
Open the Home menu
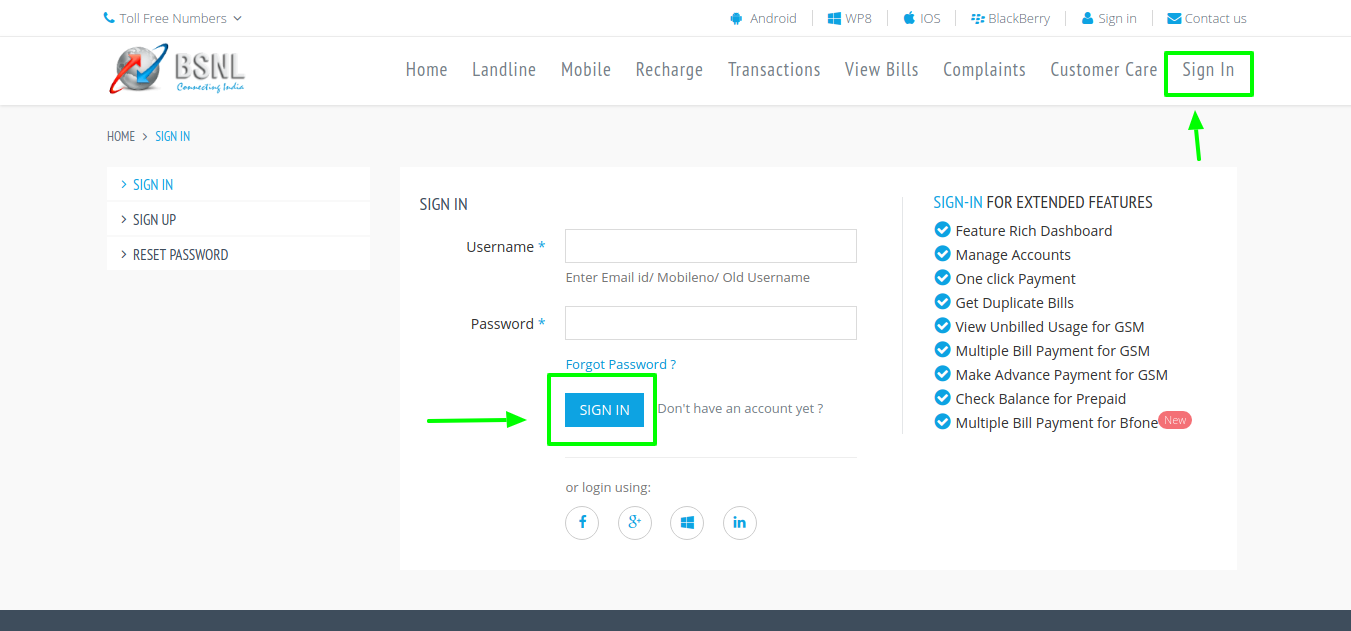[427, 69]
